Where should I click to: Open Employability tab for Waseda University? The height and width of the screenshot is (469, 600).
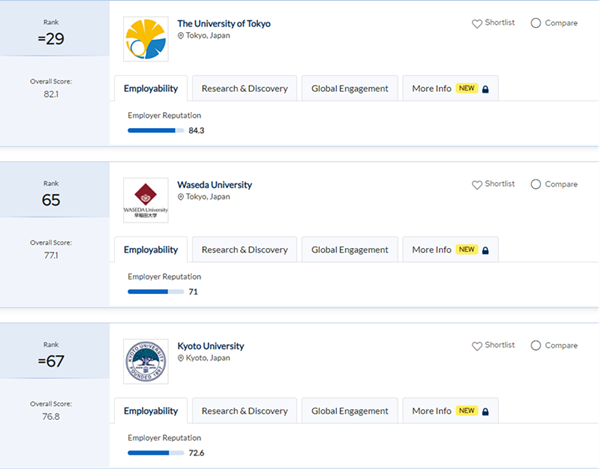point(151,250)
